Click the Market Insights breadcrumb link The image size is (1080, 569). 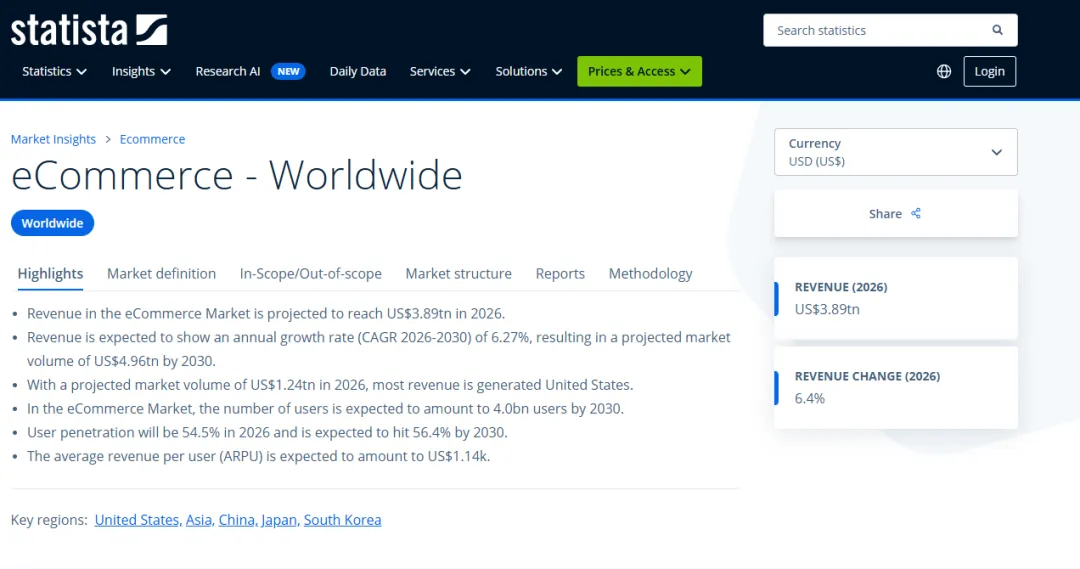pyautogui.click(x=53, y=139)
